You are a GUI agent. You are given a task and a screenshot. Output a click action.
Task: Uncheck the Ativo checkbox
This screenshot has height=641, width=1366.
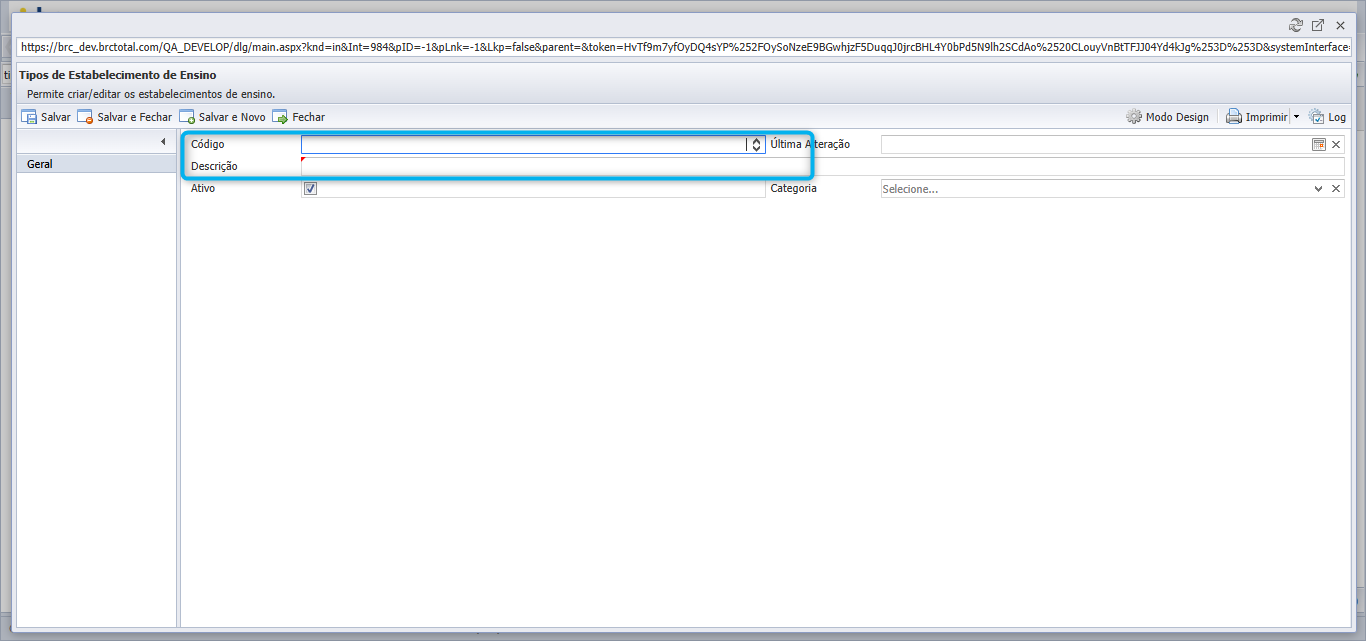tap(310, 188)
